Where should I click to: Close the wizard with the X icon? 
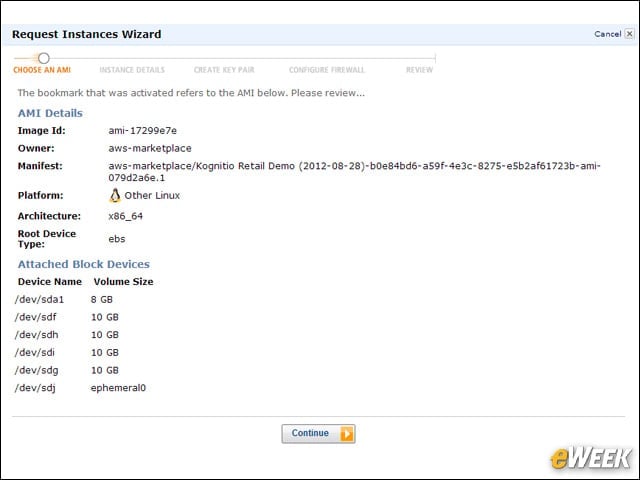(x=629, y=34)
